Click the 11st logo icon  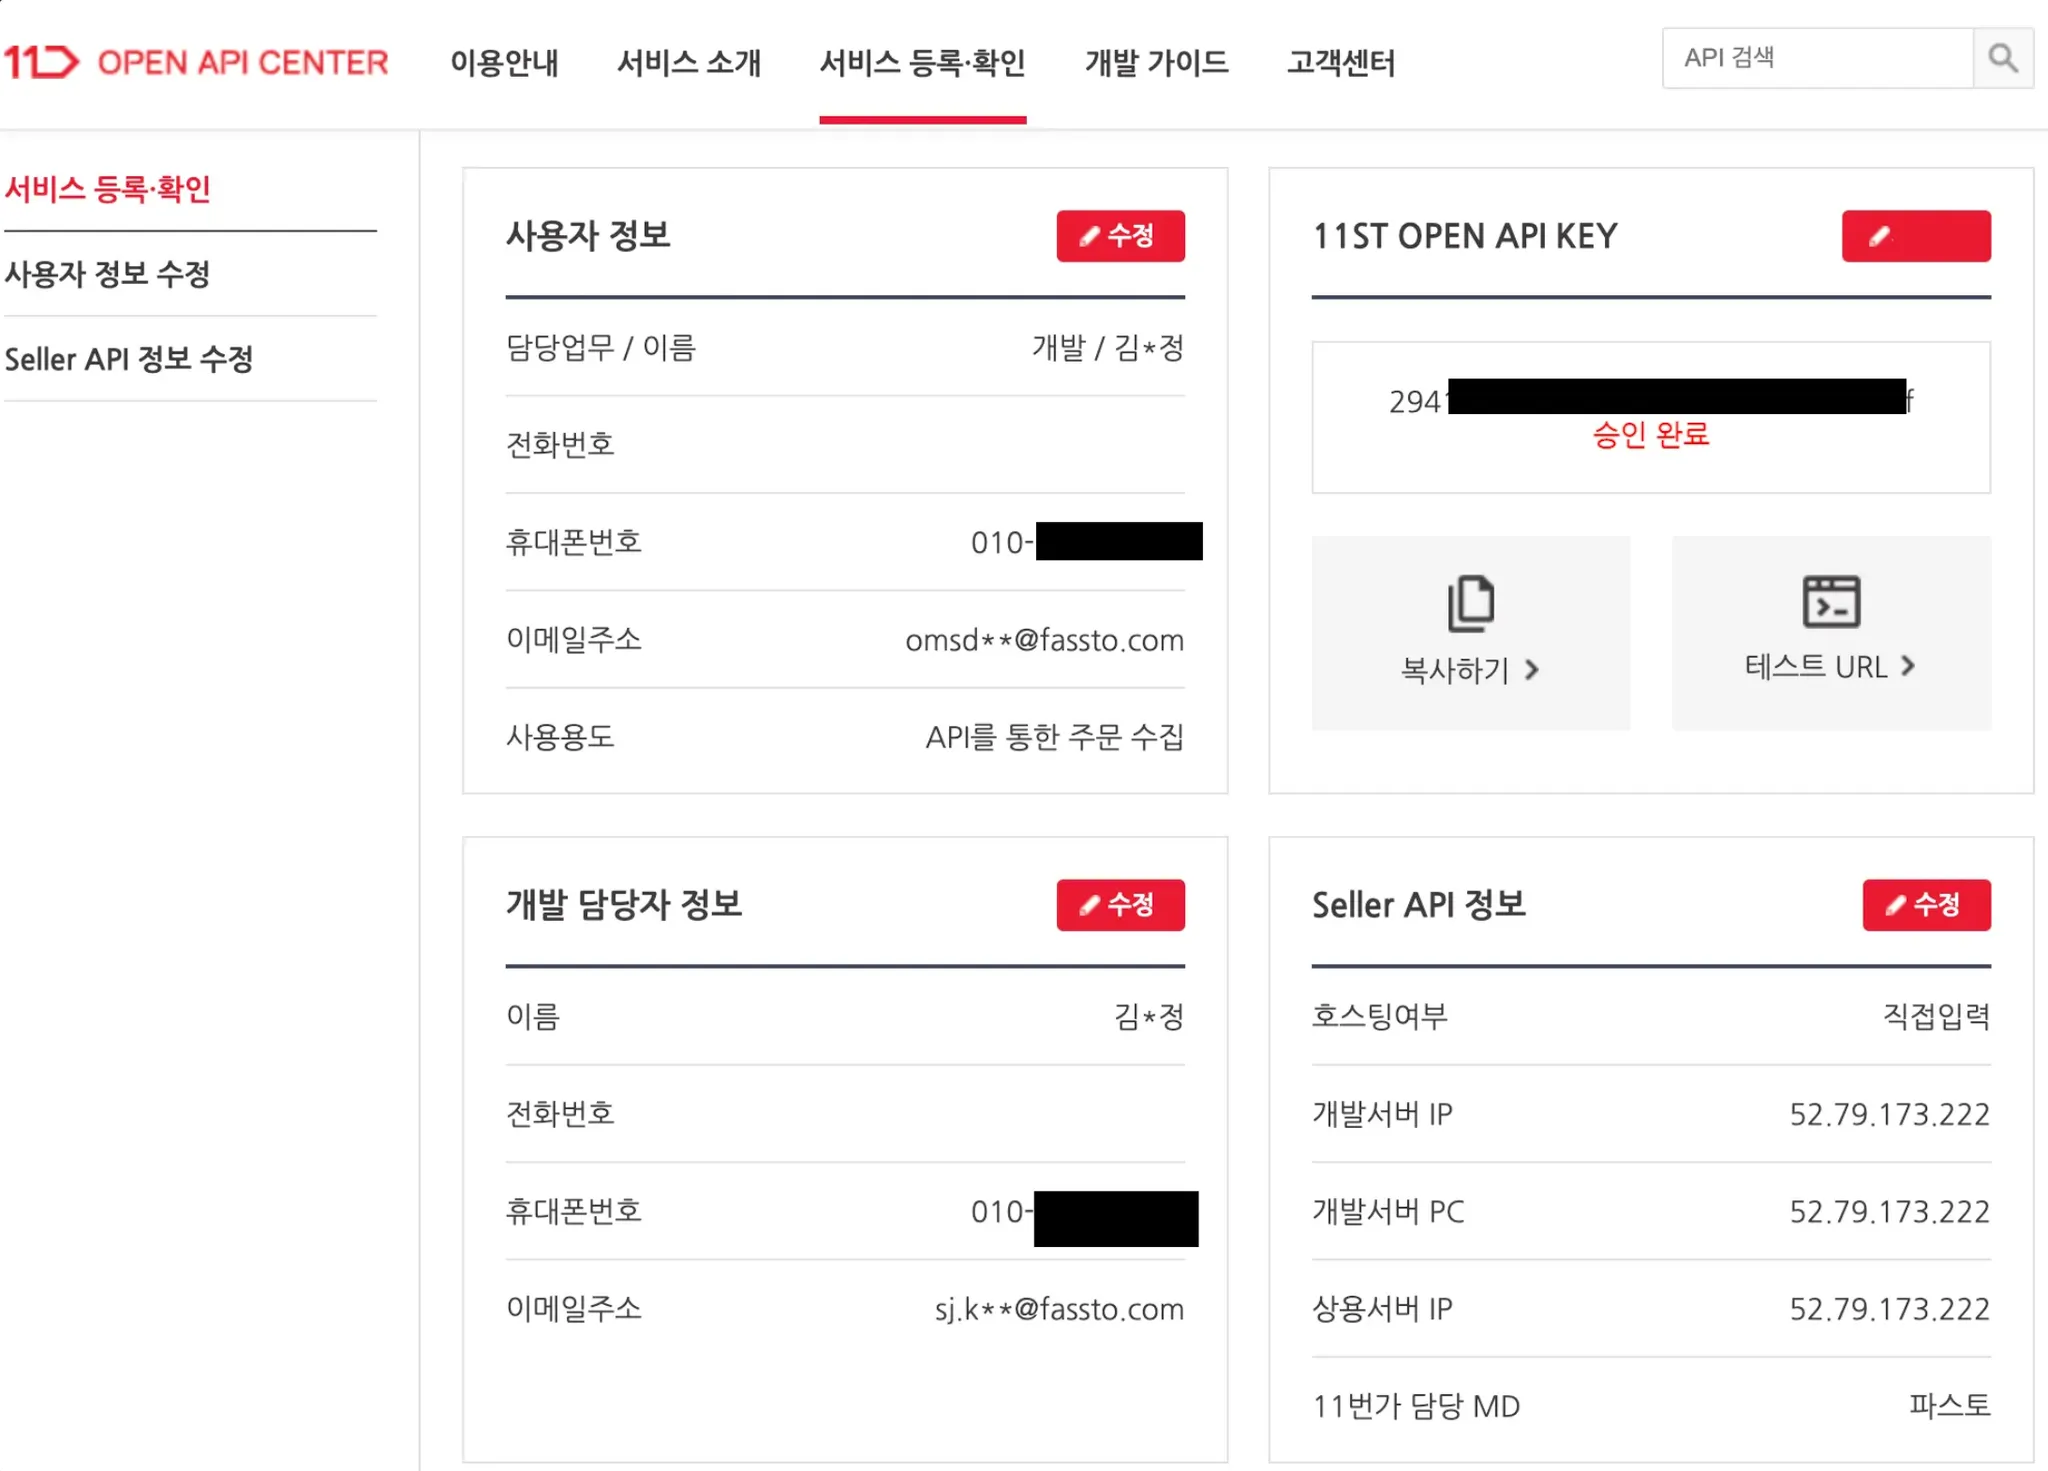(x=40, y=62)
